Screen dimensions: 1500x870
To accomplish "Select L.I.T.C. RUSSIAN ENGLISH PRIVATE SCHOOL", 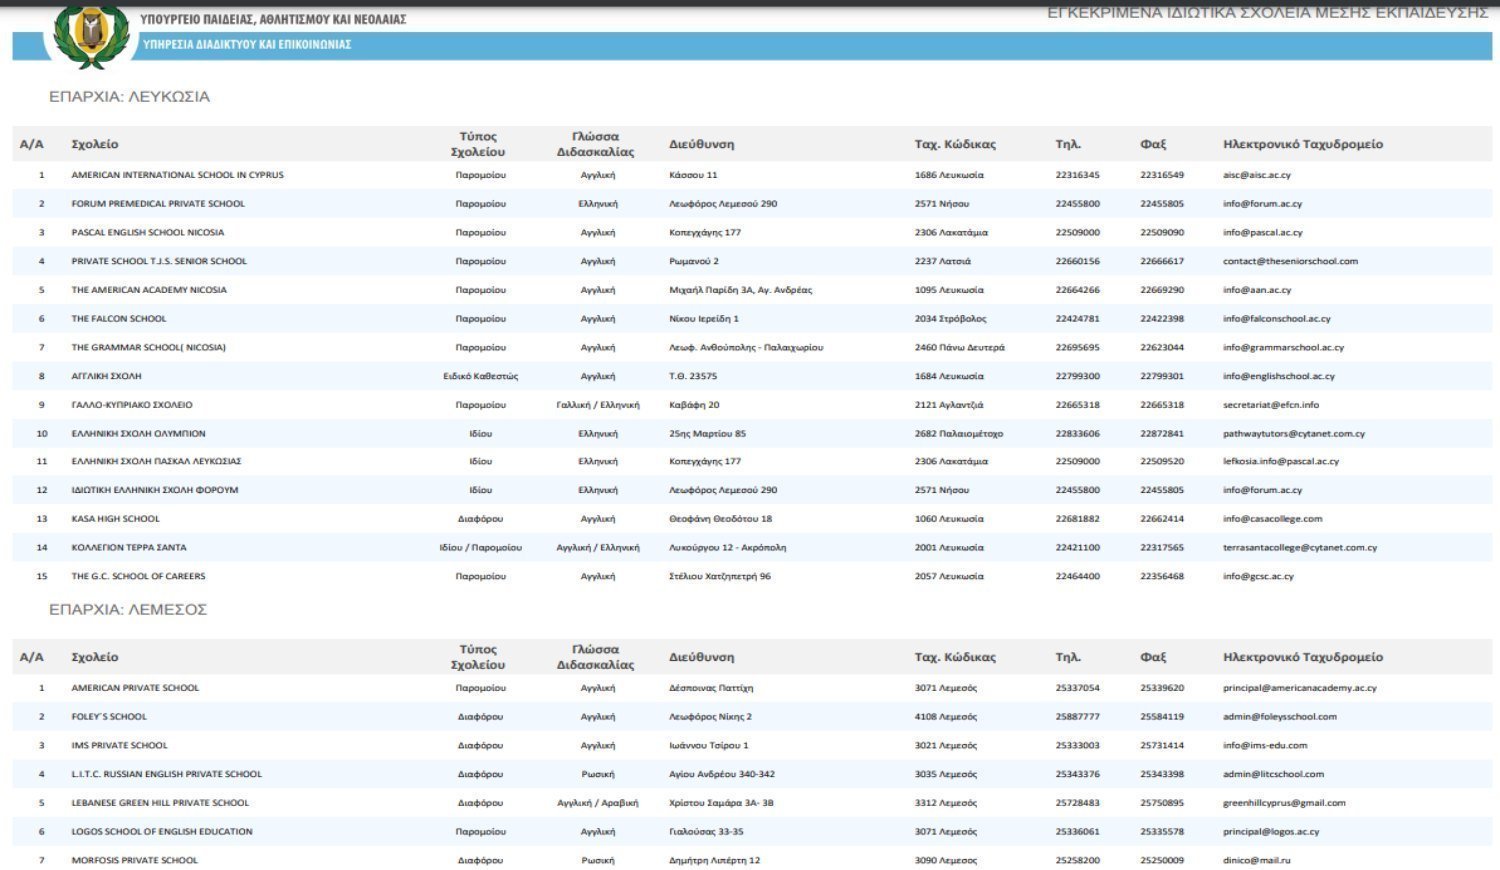I will (x=166, y=775).
